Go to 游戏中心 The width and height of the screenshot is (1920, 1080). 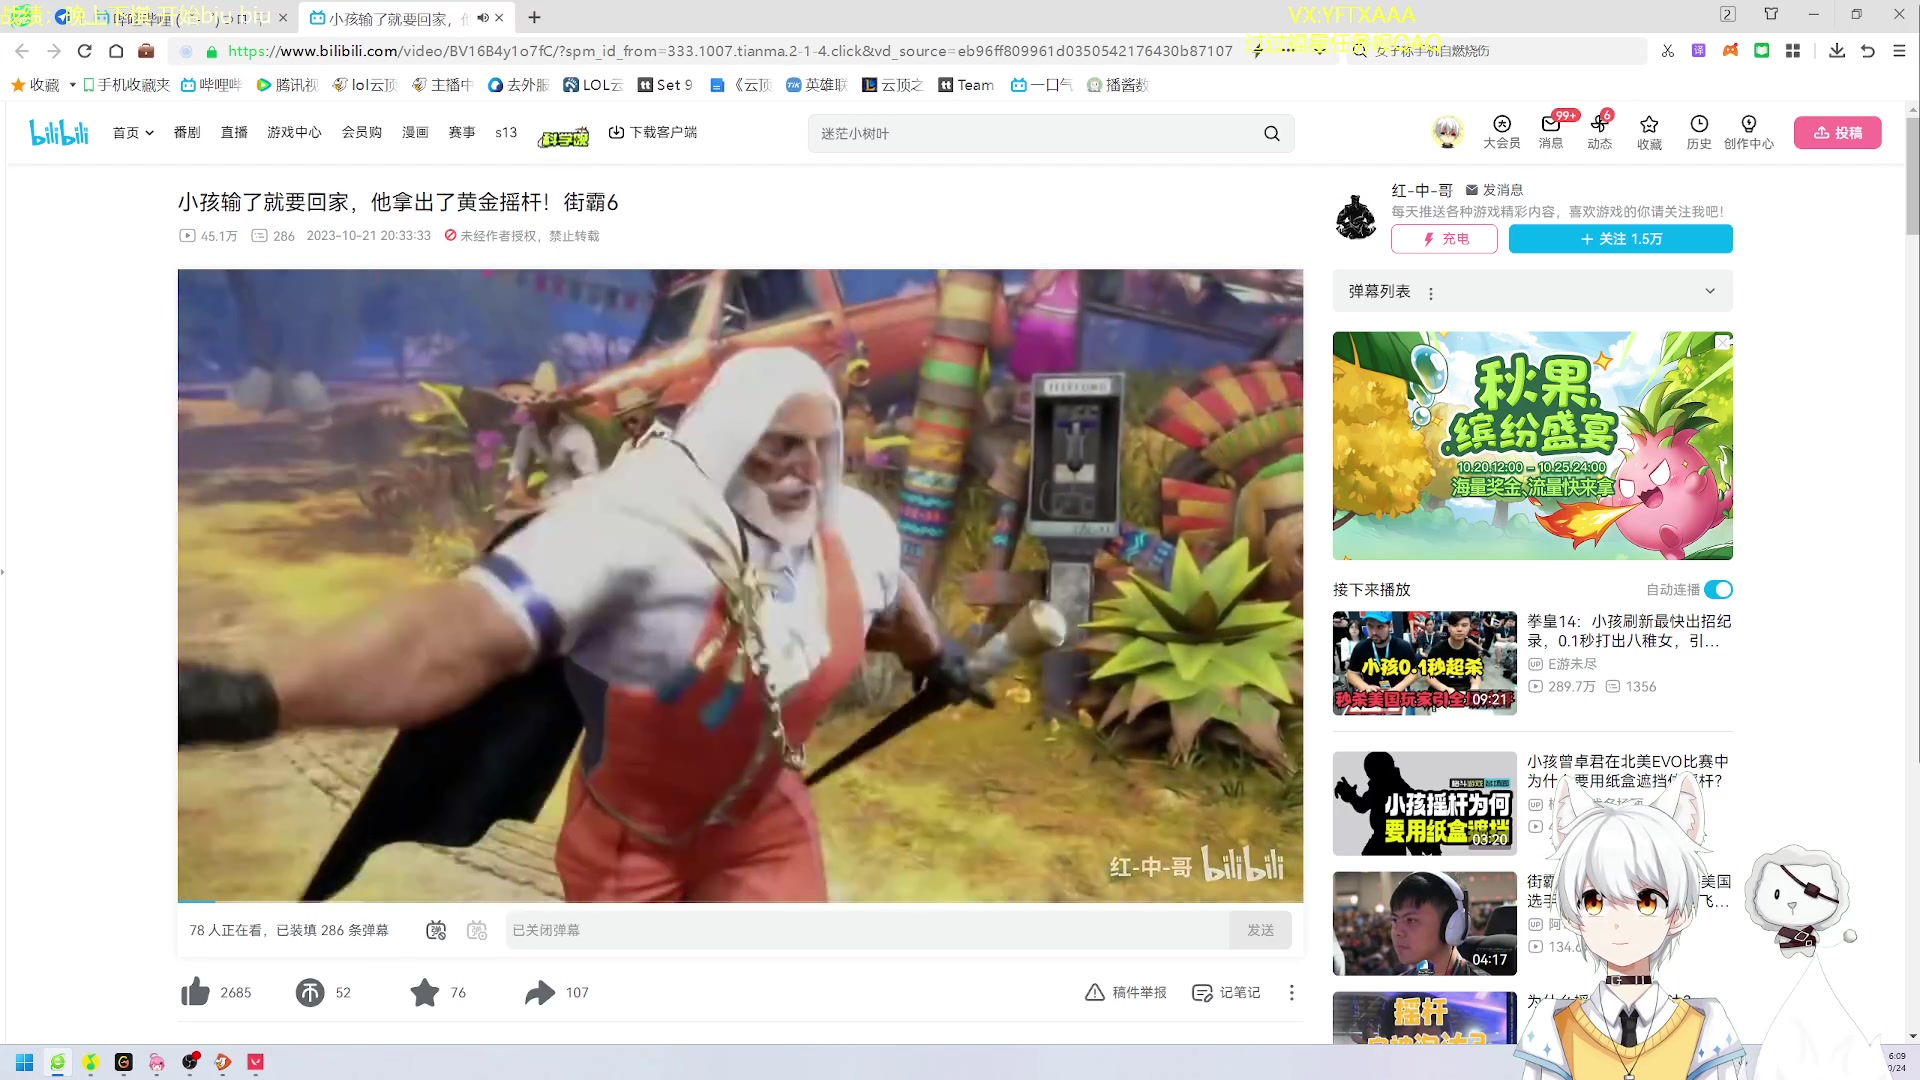point(294,132)
